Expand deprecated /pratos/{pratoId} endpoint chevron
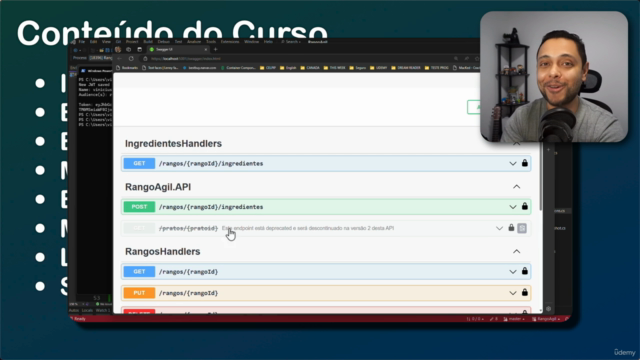Viewport: 640px width, 360px height. (499, 228)
